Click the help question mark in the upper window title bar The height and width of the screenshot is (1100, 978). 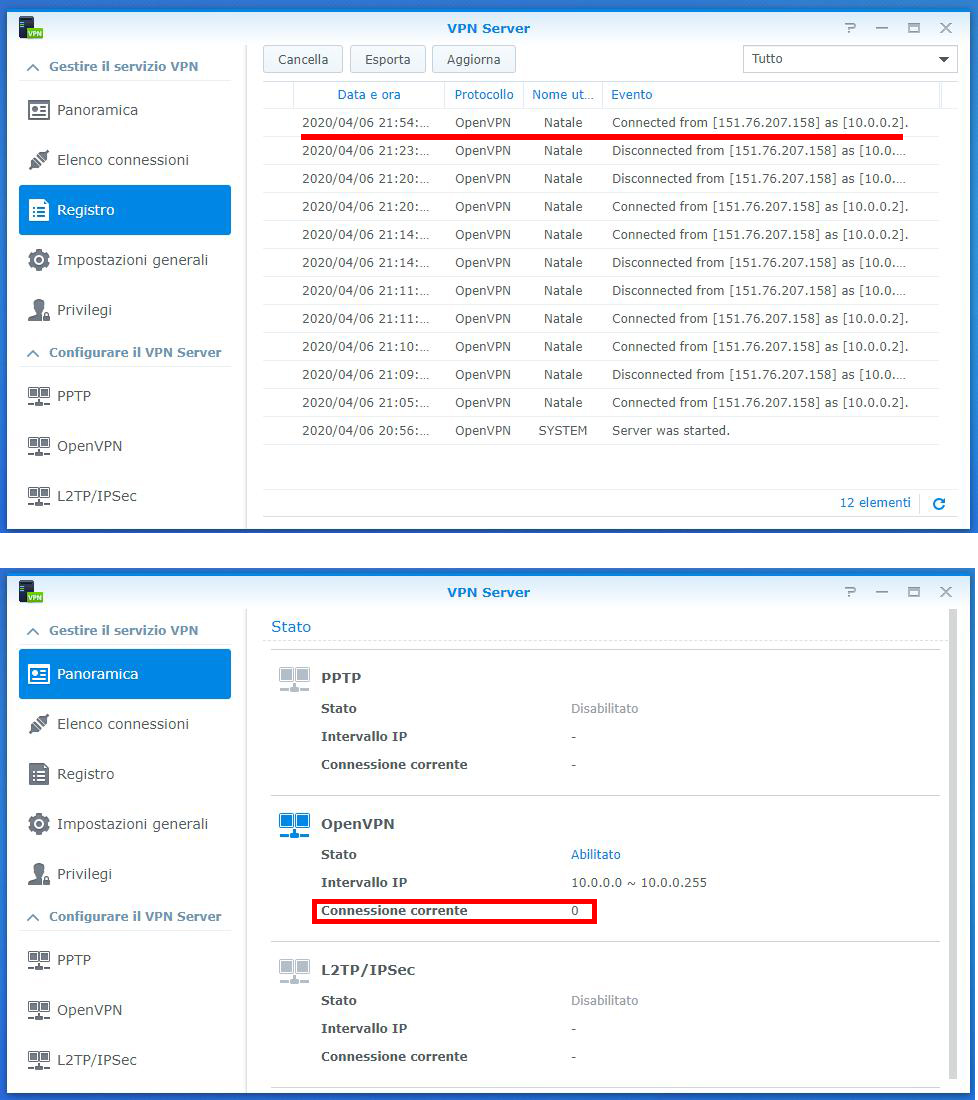[850, 28]
